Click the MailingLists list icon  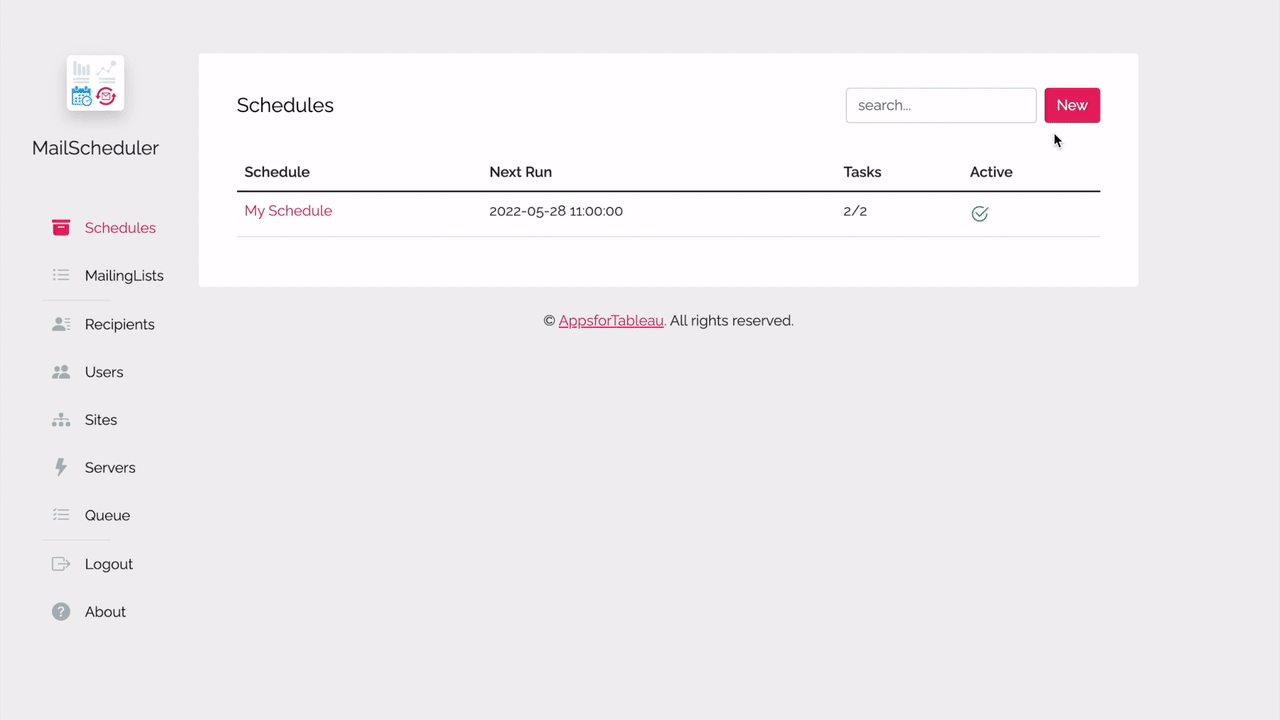tap(61, 275)
